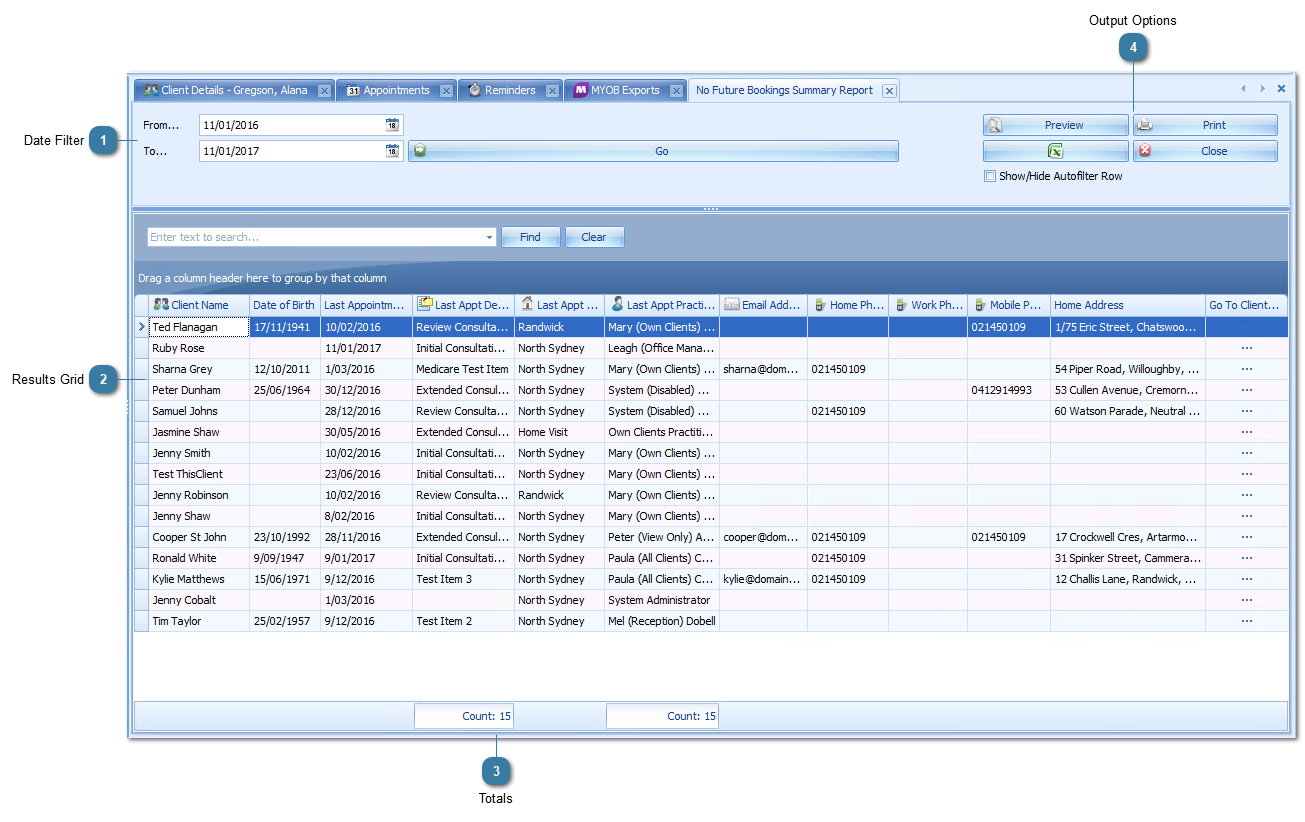Switch to the MYOB Exports tab

[625, 90]
